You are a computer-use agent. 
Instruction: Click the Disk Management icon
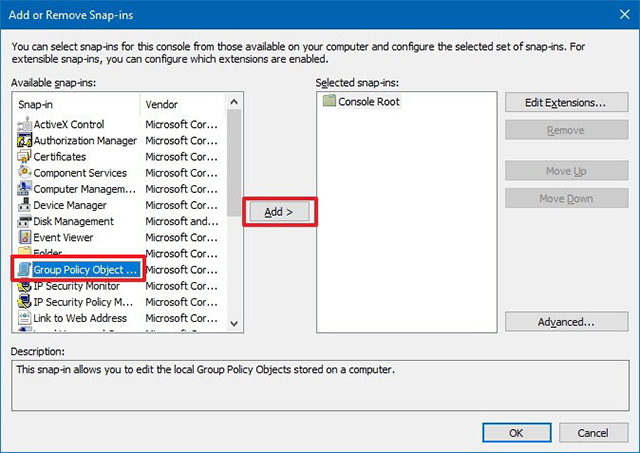coord(24,221)
